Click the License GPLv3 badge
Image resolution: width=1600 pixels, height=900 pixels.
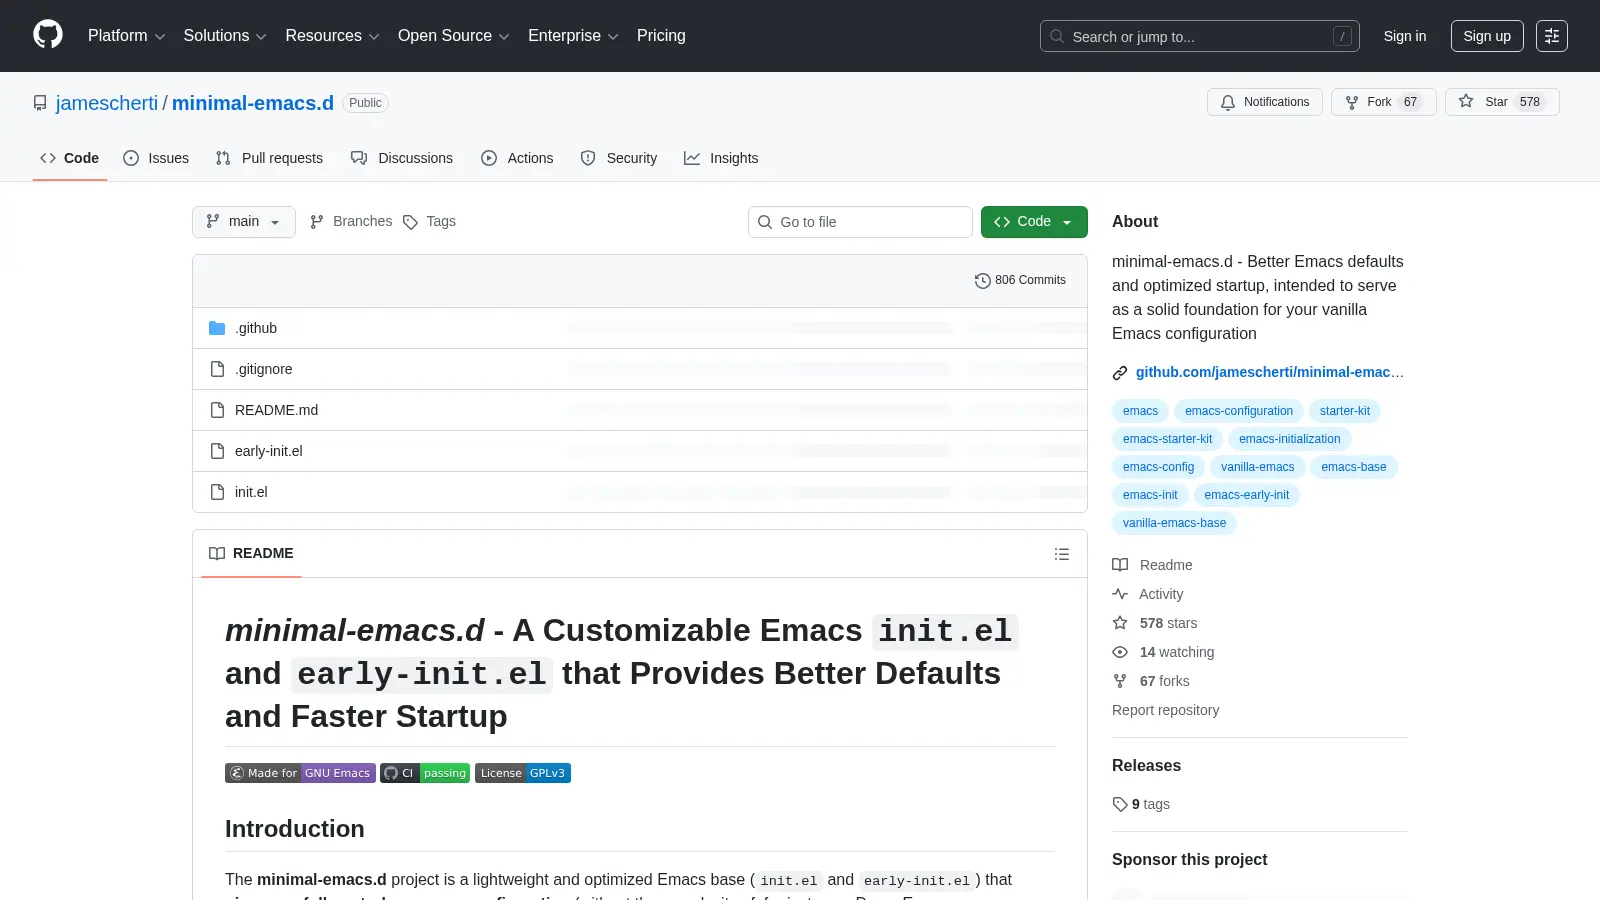[523, 773]
